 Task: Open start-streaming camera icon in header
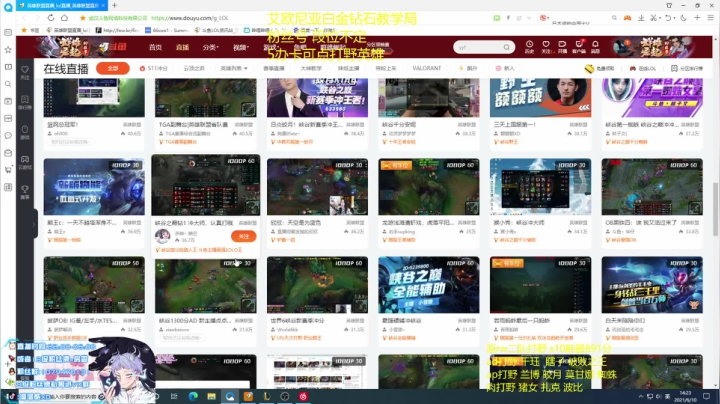coord(562,46)
